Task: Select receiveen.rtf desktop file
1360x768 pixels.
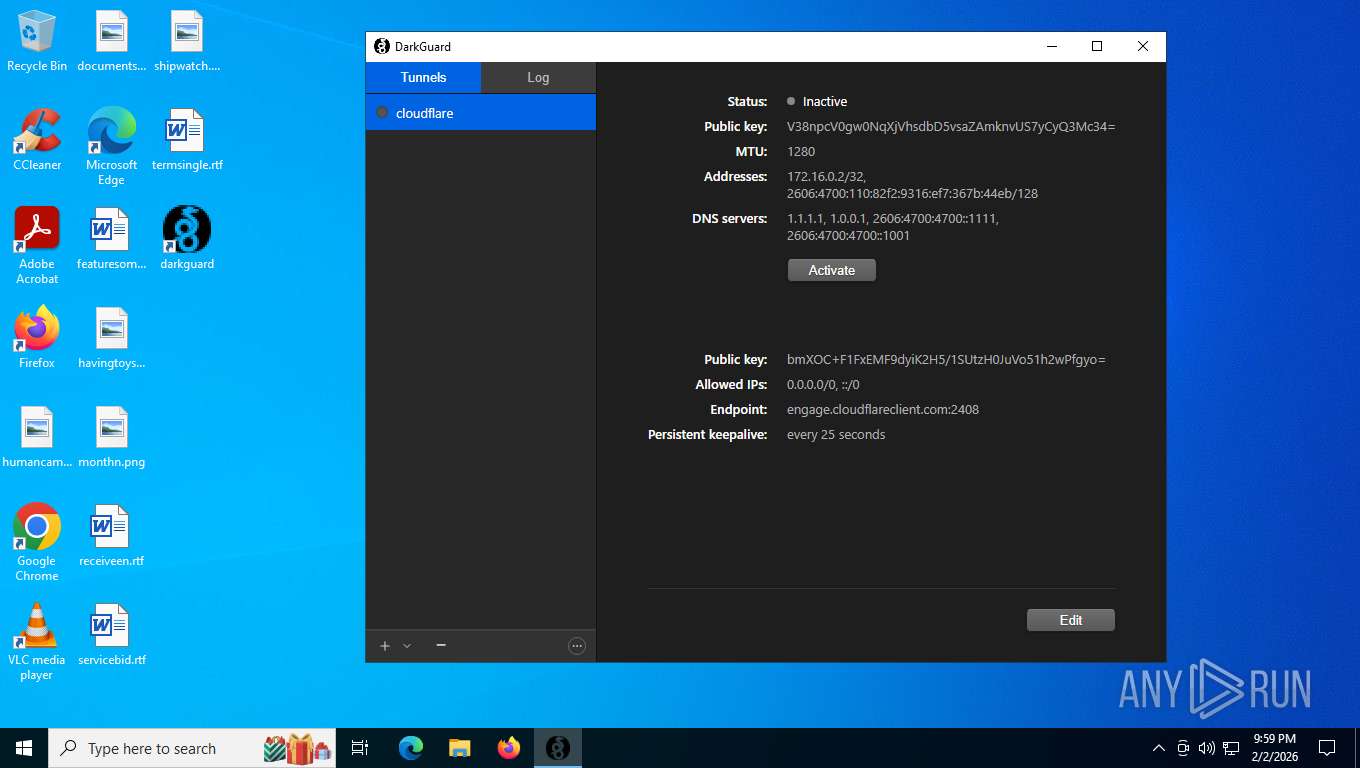Action: coord(112,536)
